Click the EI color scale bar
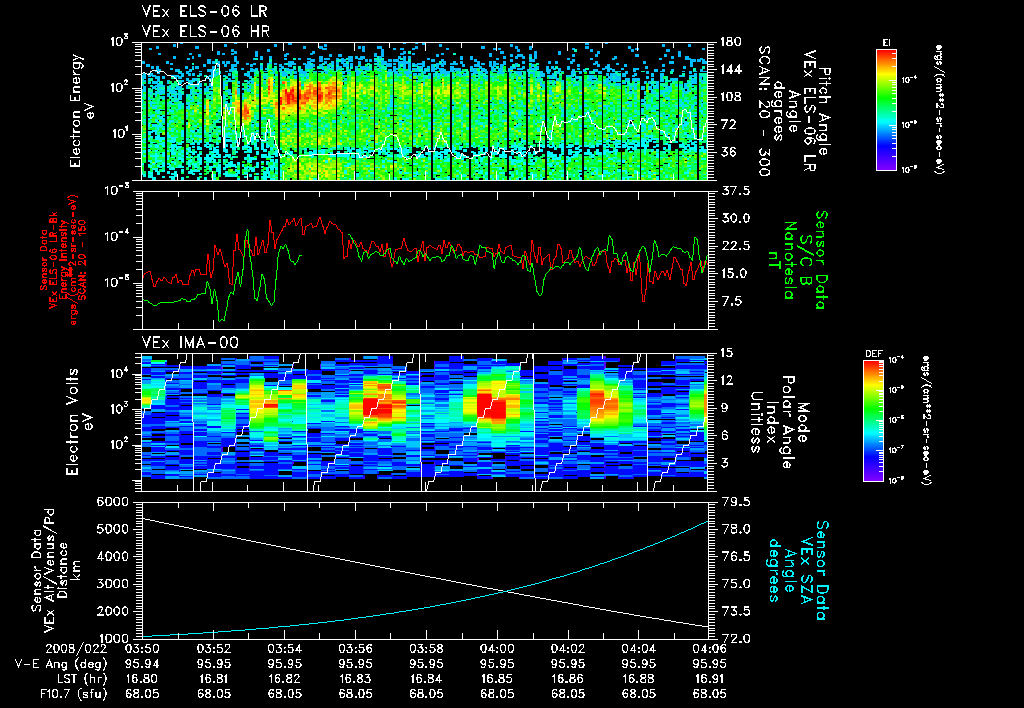 886,109
